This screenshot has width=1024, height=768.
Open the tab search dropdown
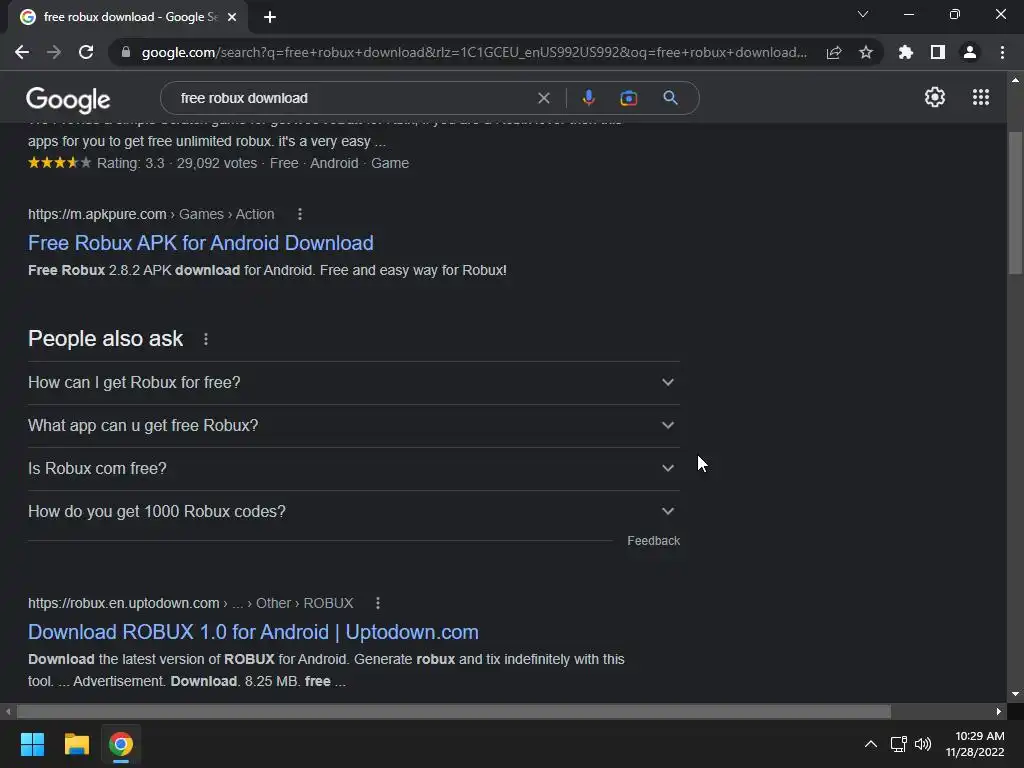point(863,14)
